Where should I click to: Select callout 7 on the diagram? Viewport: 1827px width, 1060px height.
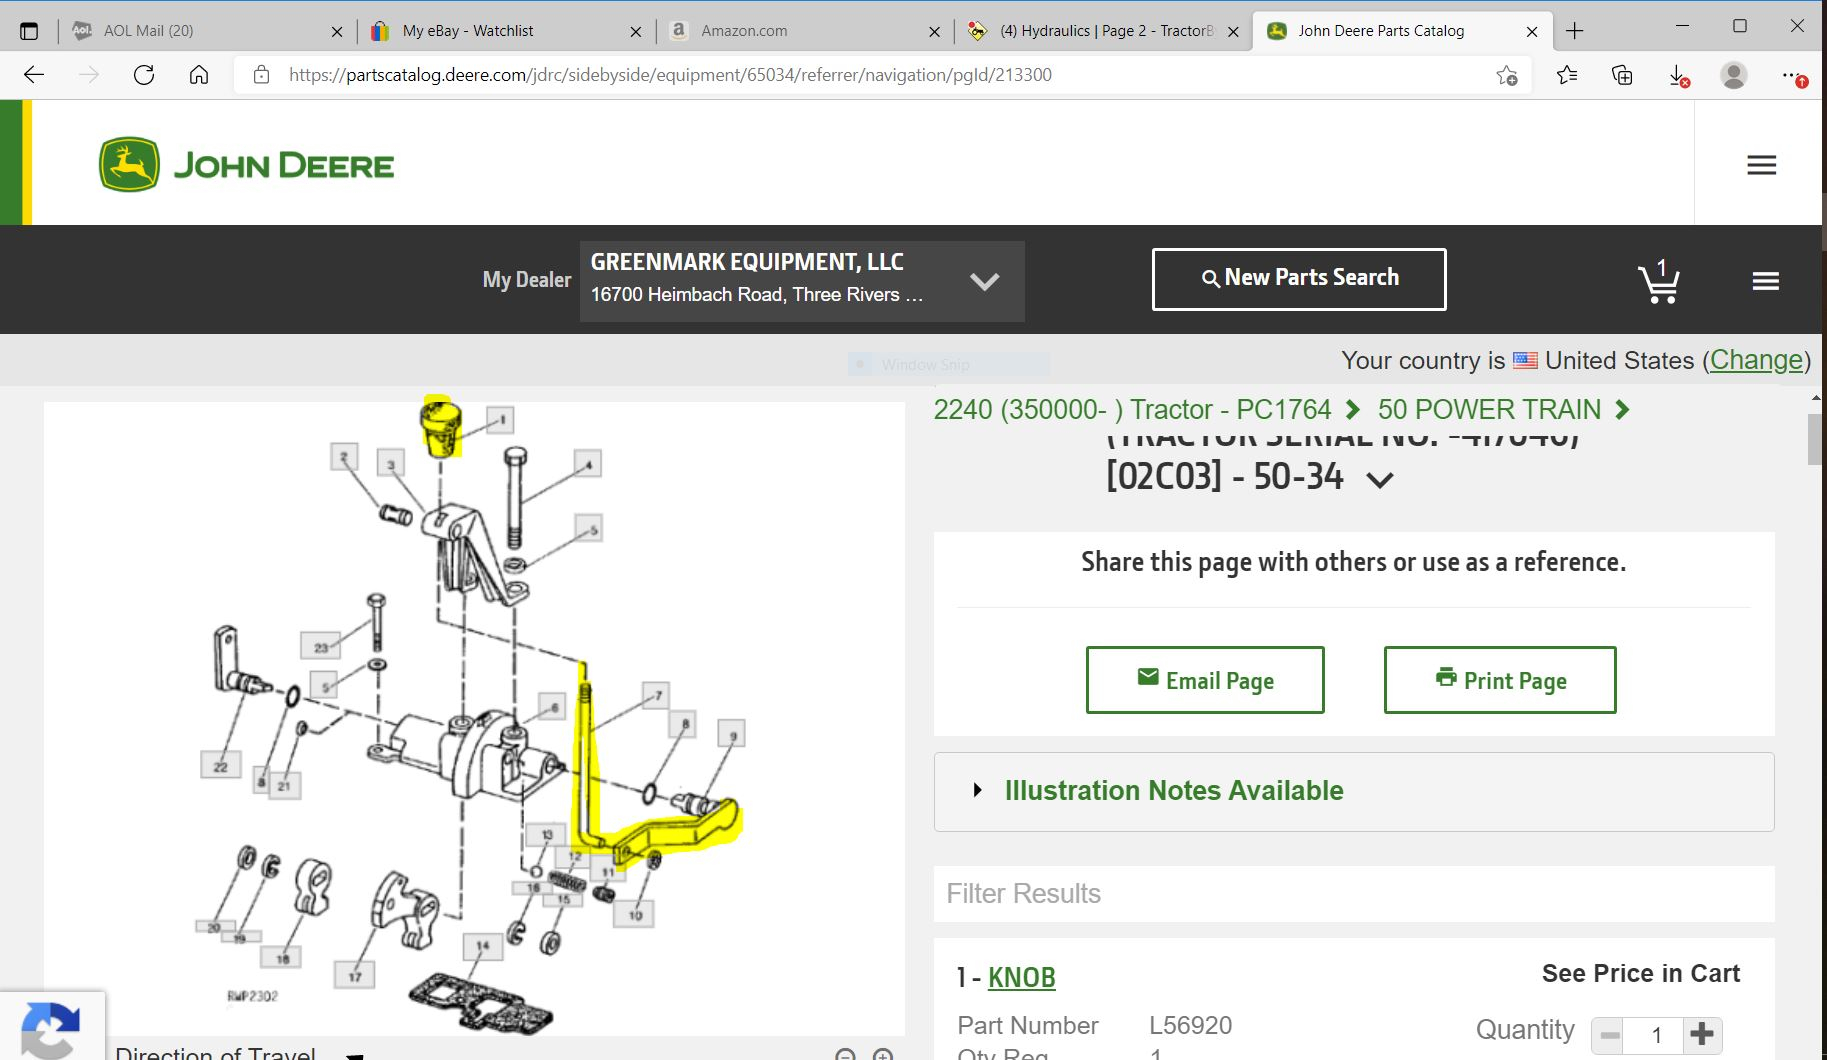tap(656, 695)
